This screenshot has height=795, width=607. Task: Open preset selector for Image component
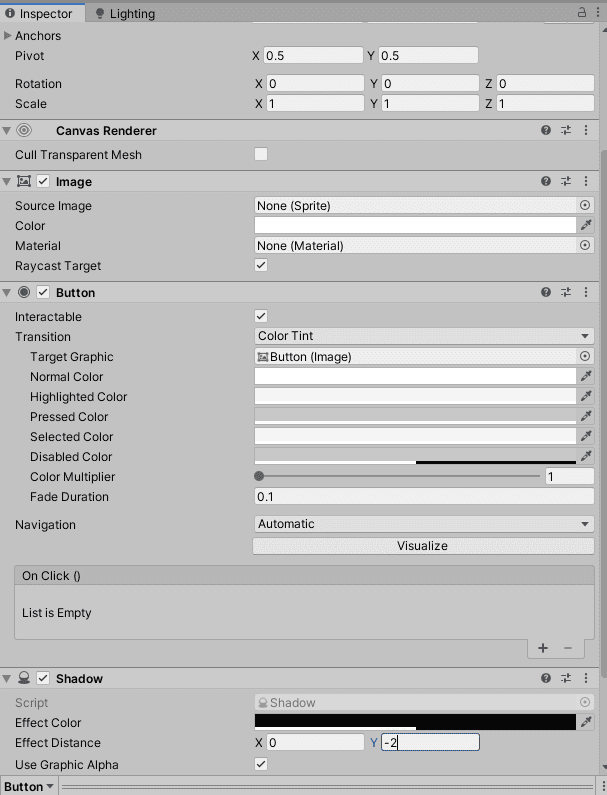[x=565, y=181]
